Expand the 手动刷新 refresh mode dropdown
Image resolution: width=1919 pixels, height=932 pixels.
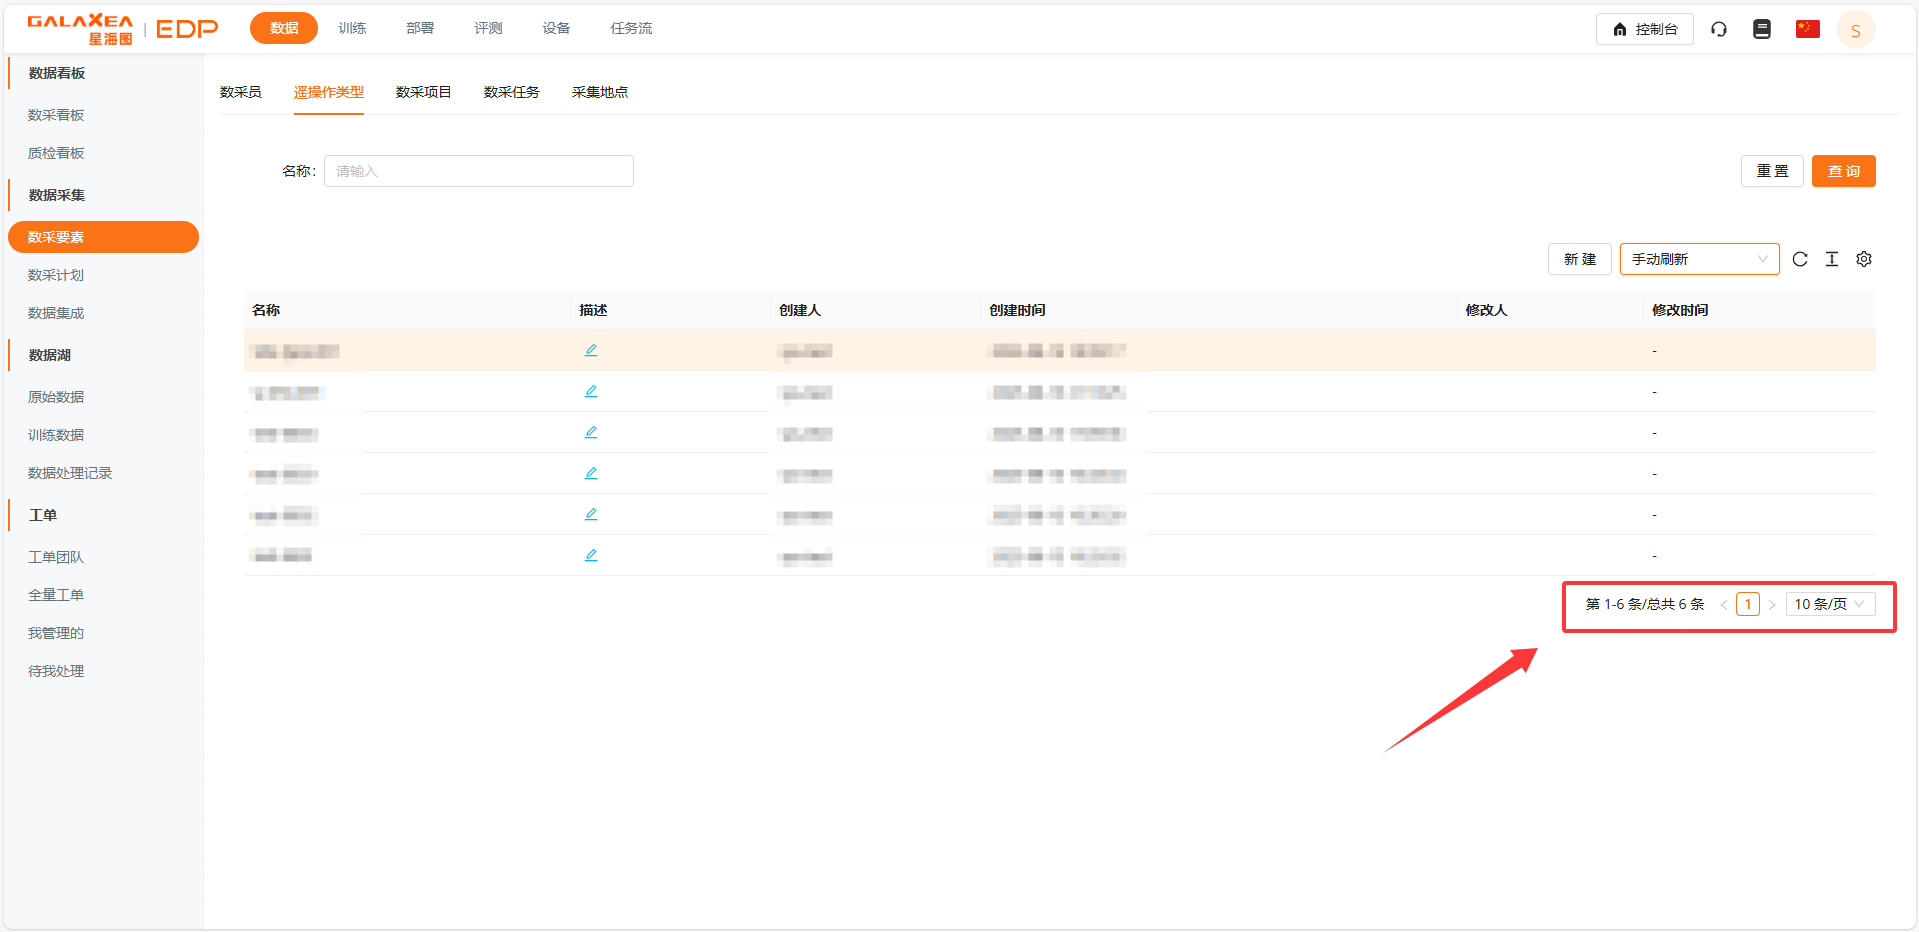(x=1699, y=259)
